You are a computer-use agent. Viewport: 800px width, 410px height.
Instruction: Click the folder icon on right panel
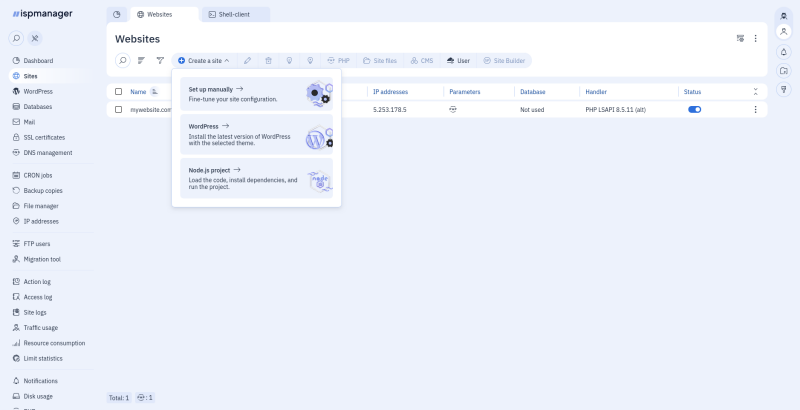[x=784, y=70]
